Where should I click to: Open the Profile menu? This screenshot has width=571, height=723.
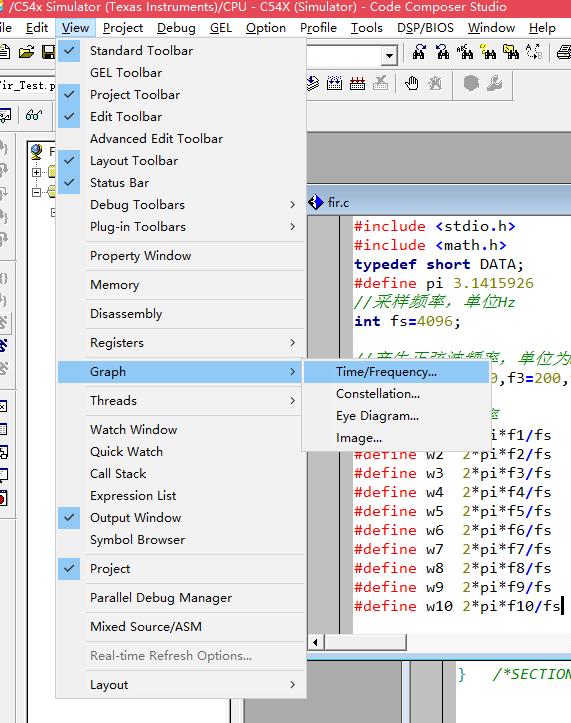coord(318,28)
